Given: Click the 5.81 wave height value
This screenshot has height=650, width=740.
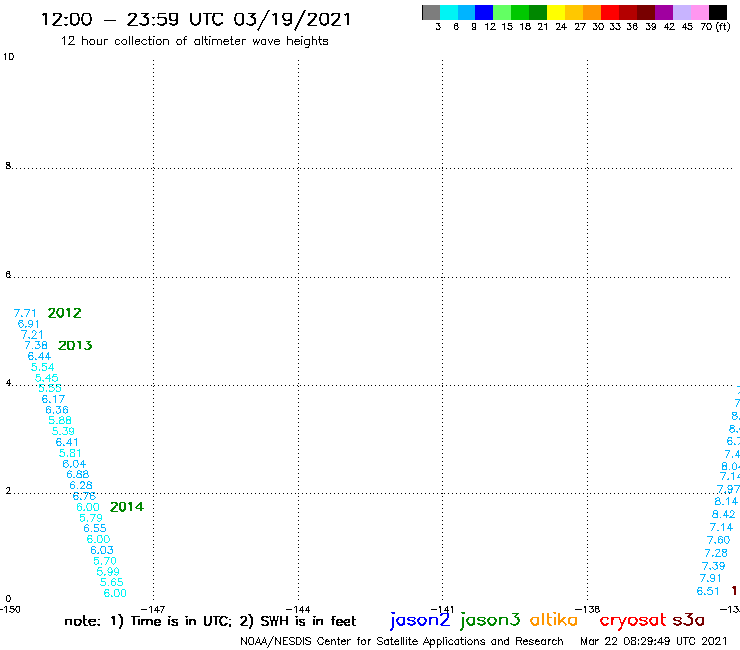Looking at the screenshot, I should point(70,453).
